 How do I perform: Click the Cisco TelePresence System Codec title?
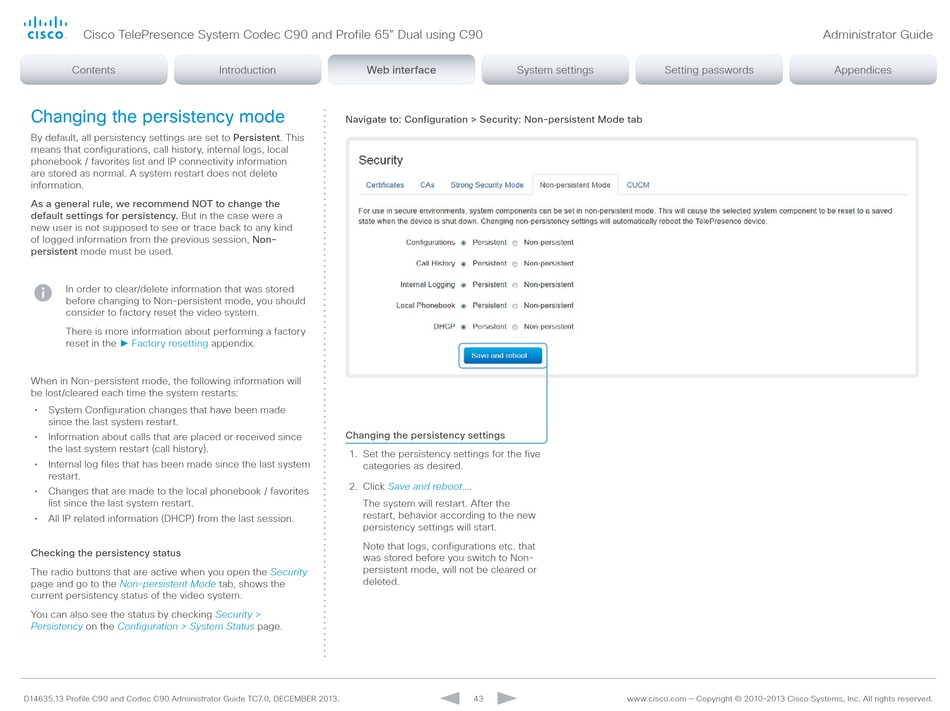pos(282,35)
